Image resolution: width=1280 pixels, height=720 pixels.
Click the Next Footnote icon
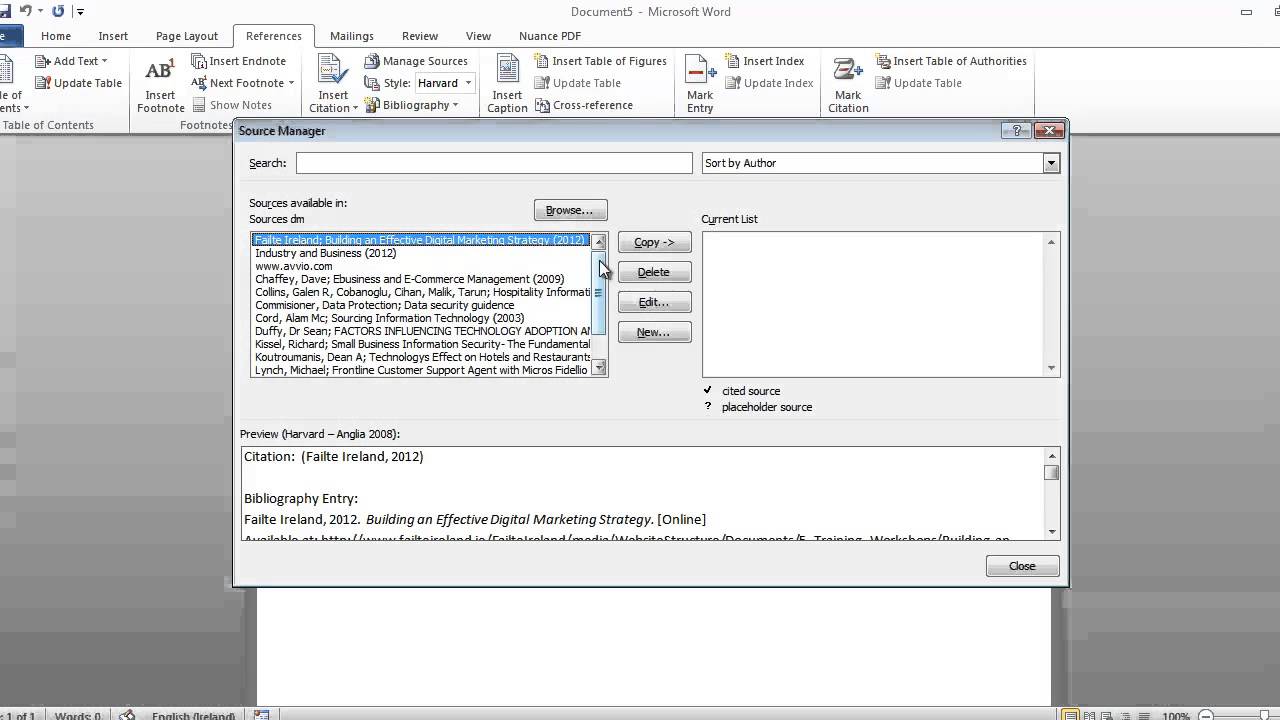[x=199, y=83]
